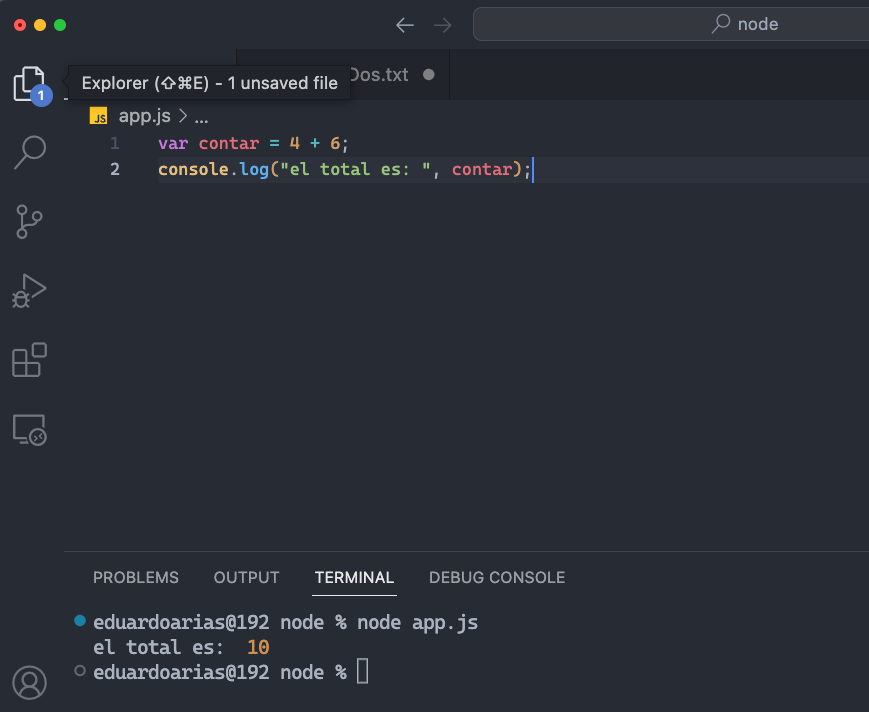
Task: Open the Search view icon
Action: click(29, 152)
